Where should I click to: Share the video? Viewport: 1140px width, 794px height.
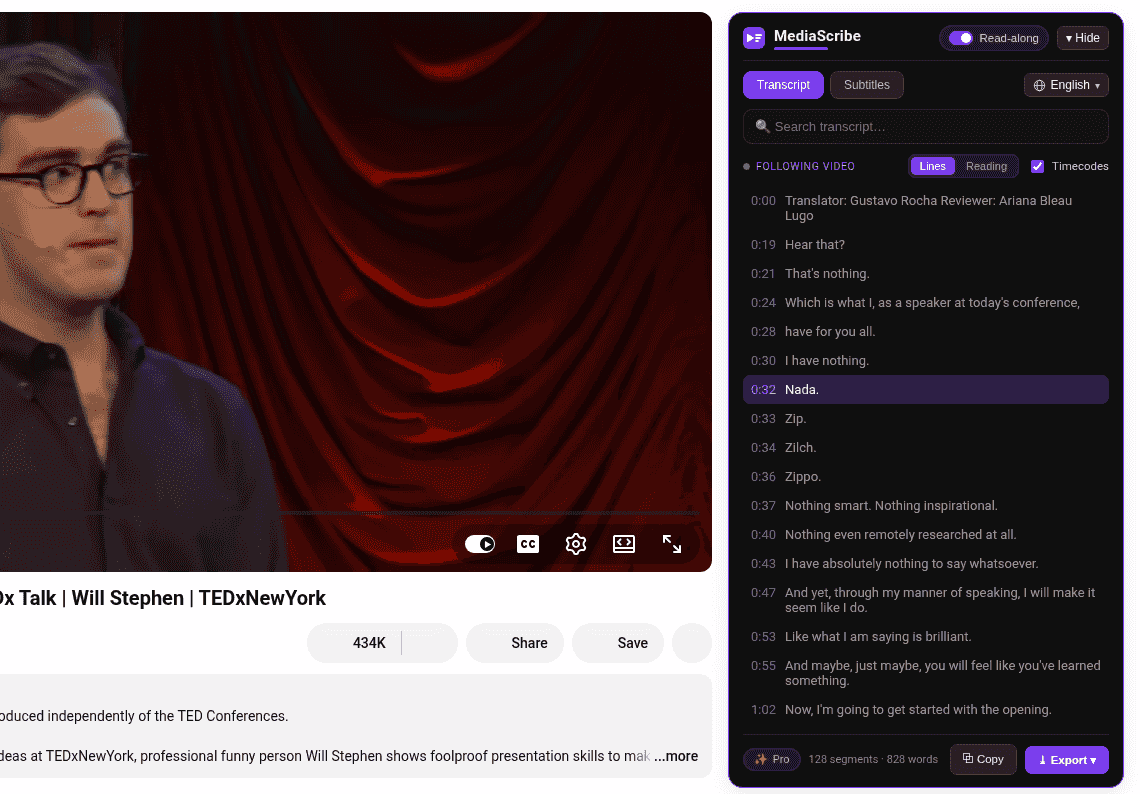(515, 643)
